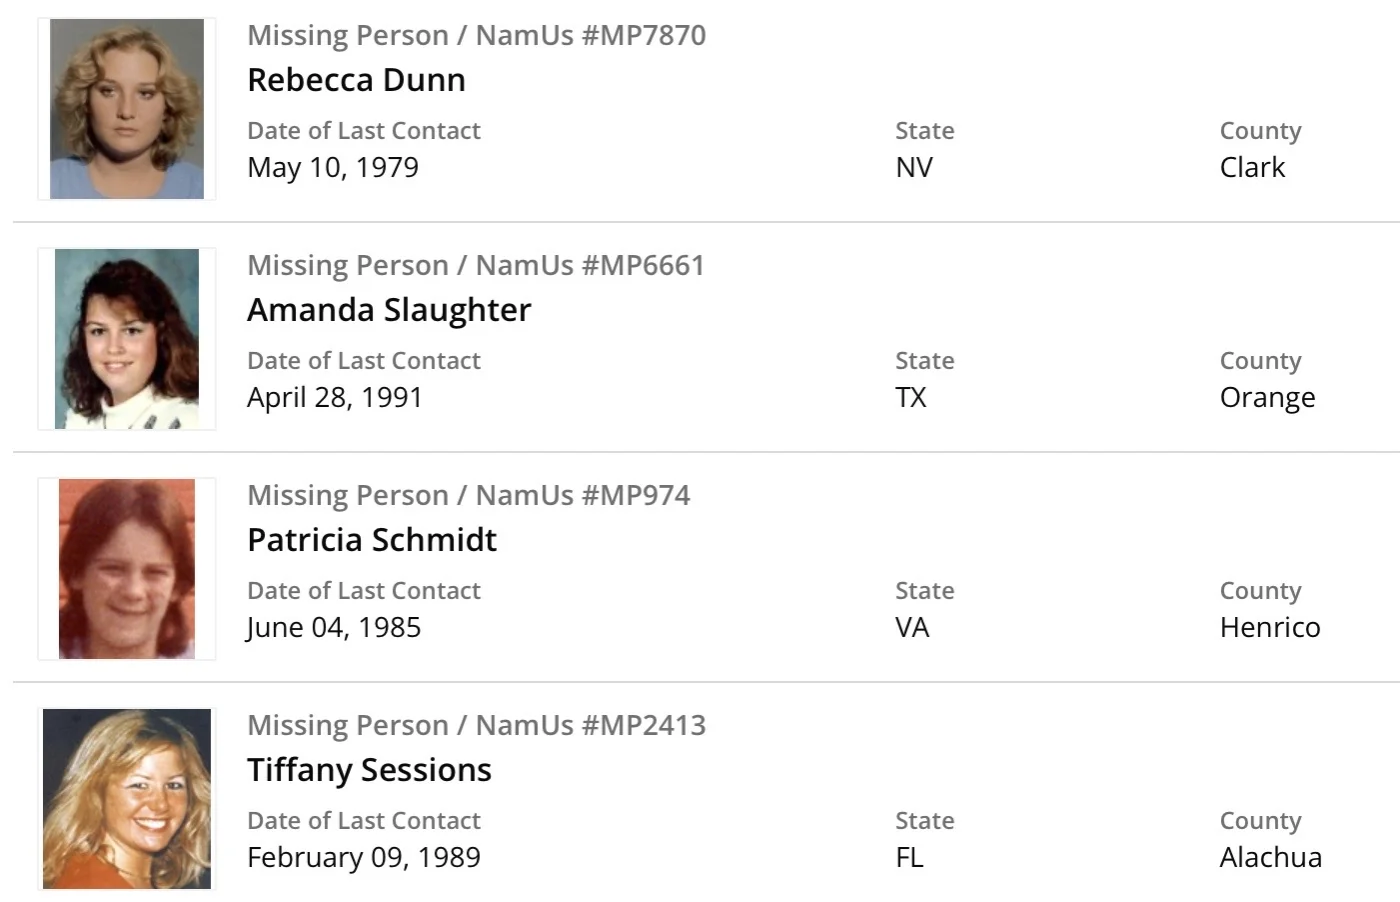Select the February 09, 1989 date
Screen dimensions: 1400x902
pyautogui.click(x=364, y=857)
